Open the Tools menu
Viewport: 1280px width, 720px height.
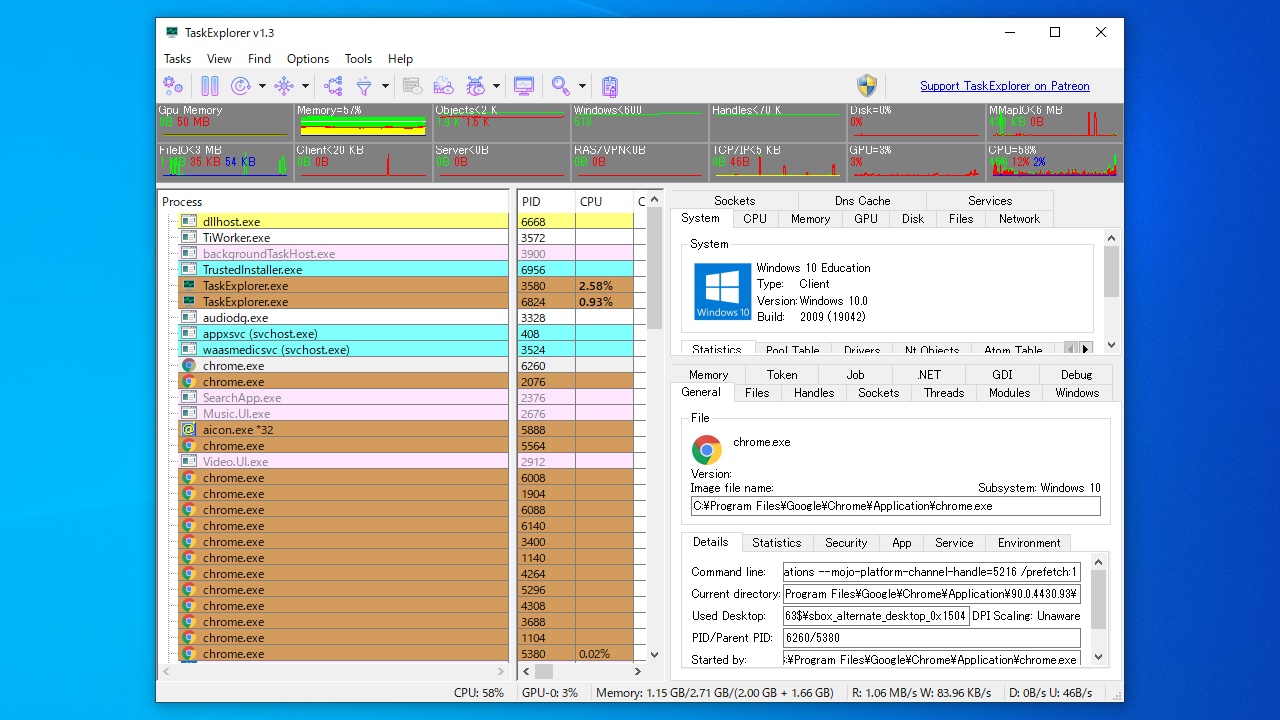click(x=358, y=59)
